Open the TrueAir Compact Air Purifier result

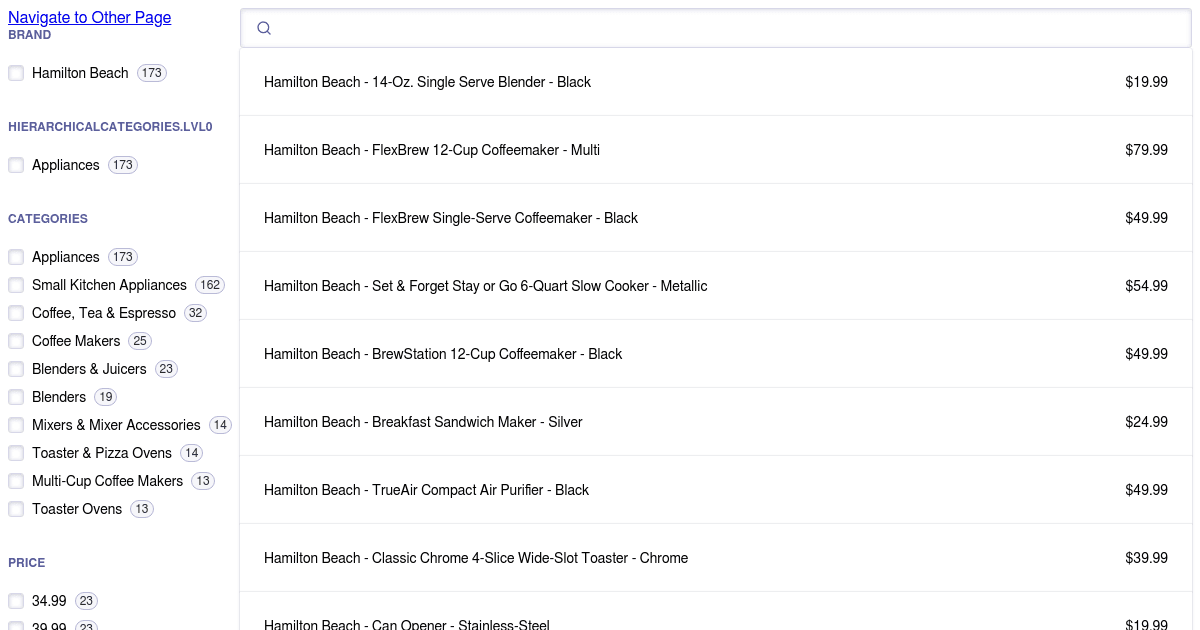(426, 490)
